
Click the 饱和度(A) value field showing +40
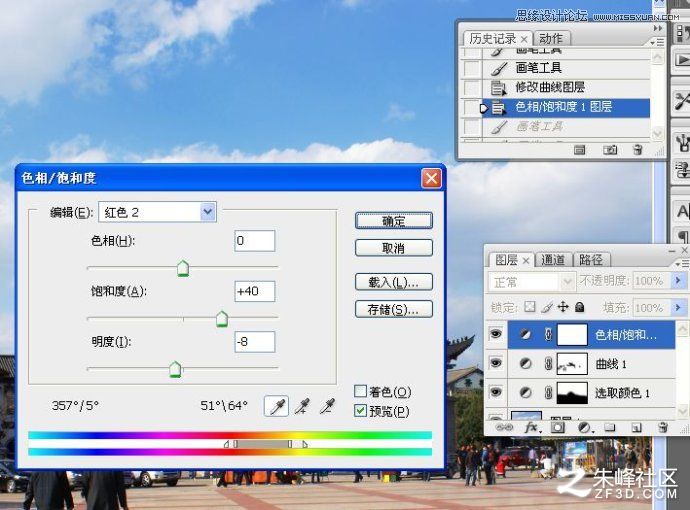[255, 291]
